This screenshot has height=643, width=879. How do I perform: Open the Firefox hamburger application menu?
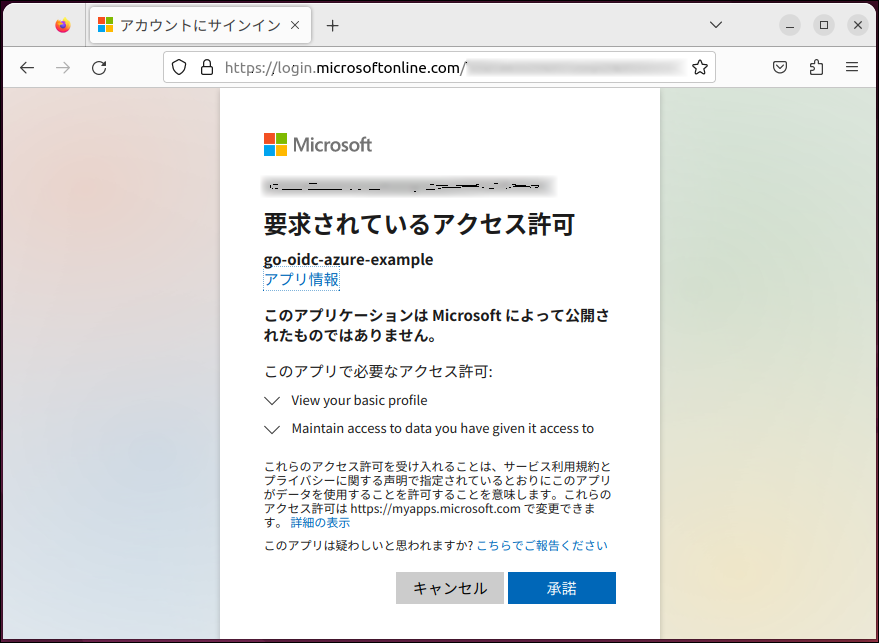coord(852,67)
